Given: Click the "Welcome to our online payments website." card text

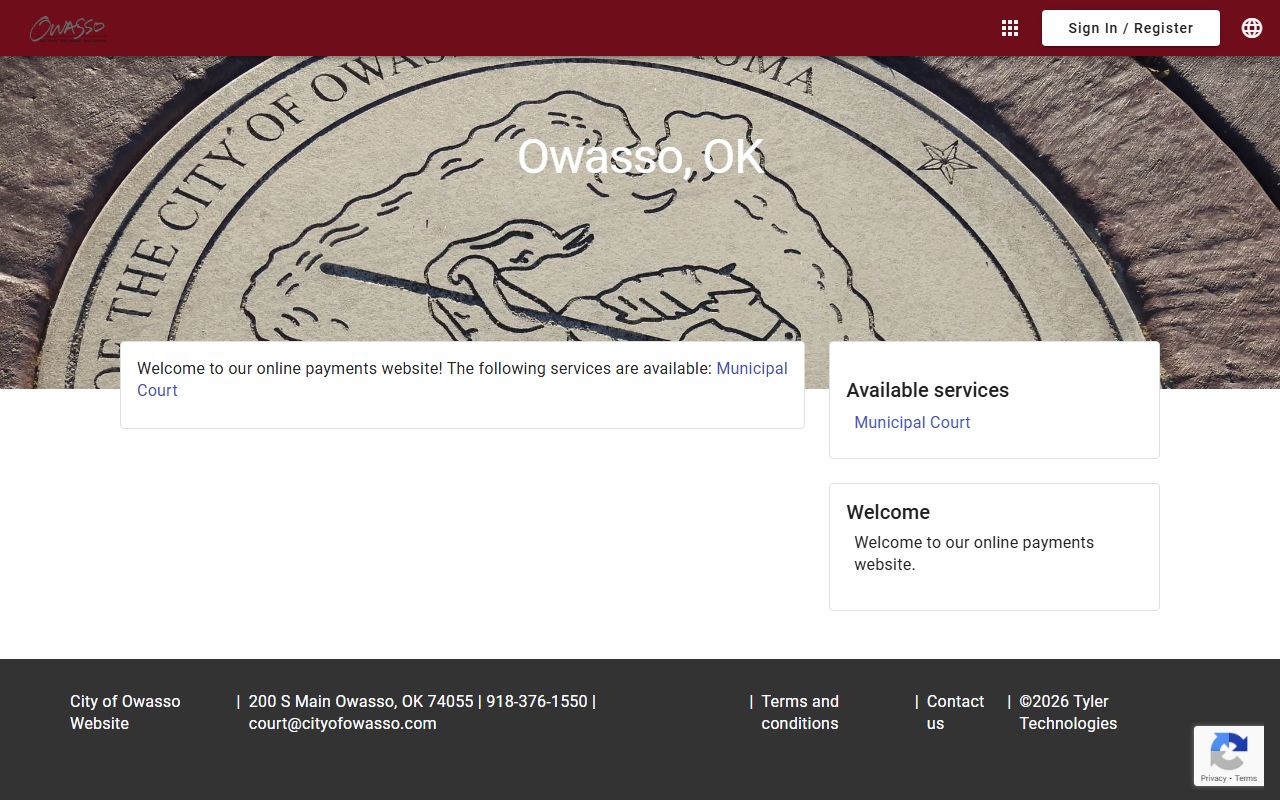Looking at the screenshot, I should [974, 553].
